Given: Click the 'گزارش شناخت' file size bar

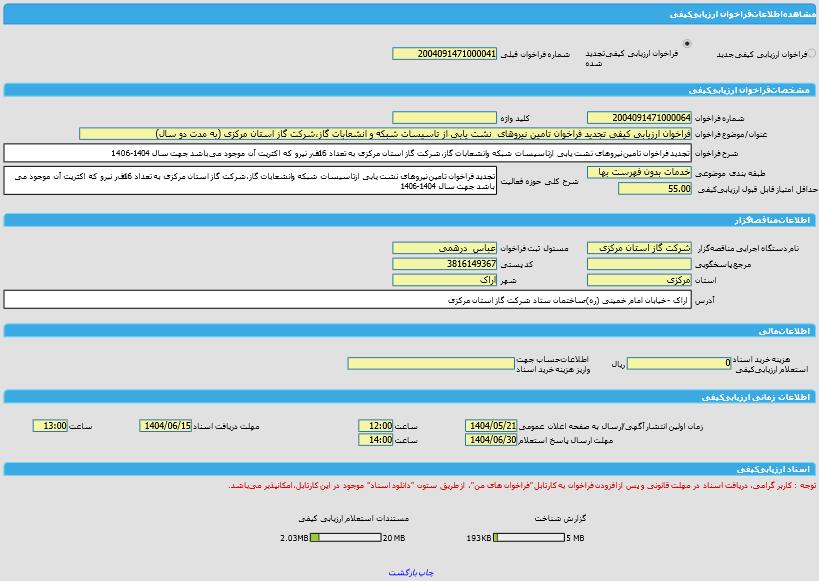Looking at the screenshot, I should (x=528, y=538).
